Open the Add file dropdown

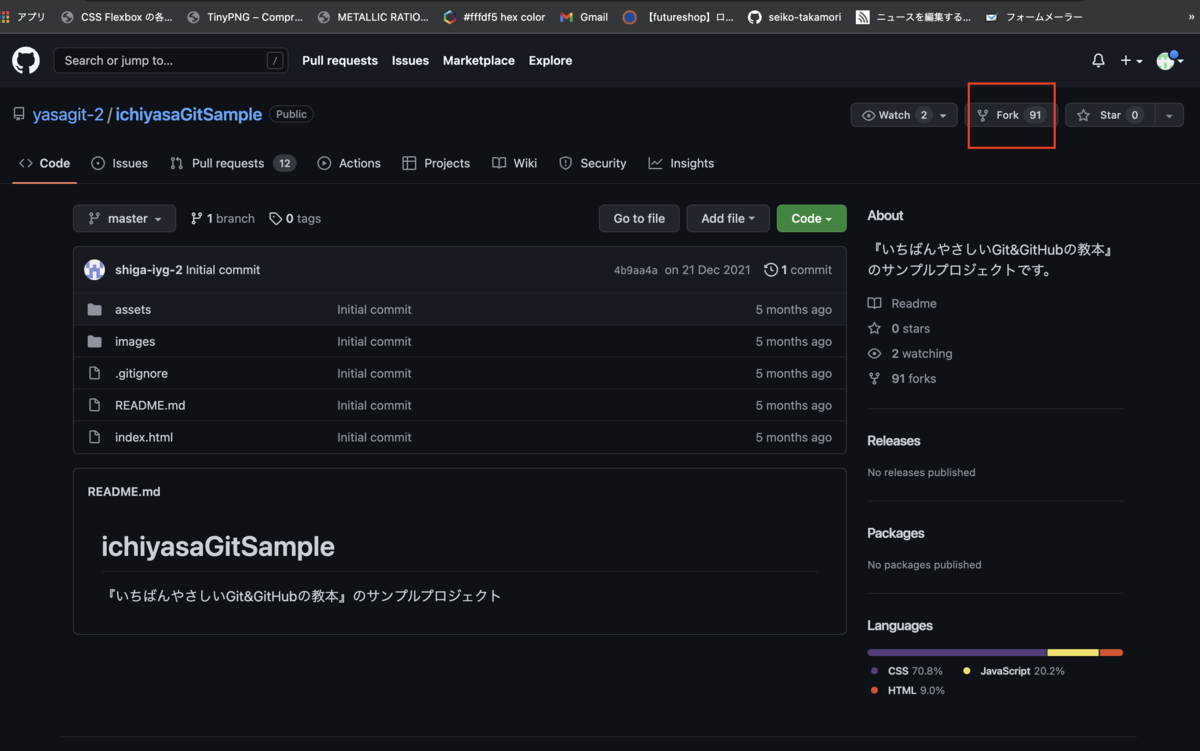pyautogui.click(x=728, y=218)
